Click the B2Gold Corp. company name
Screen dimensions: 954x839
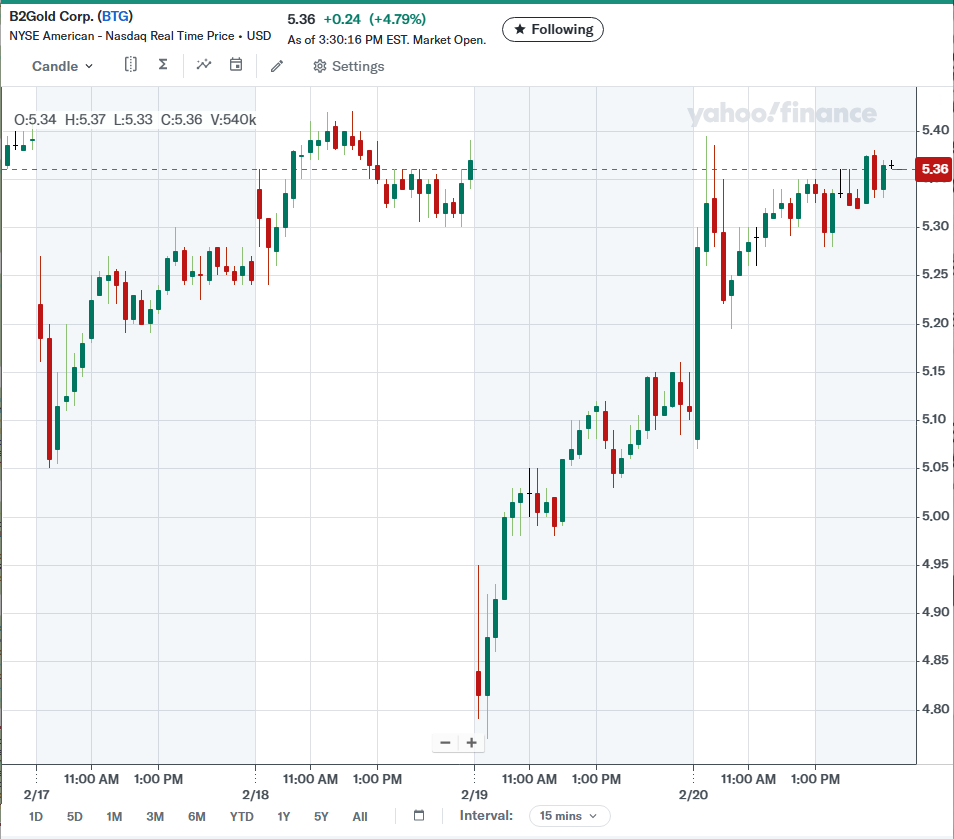pos(51,16)
